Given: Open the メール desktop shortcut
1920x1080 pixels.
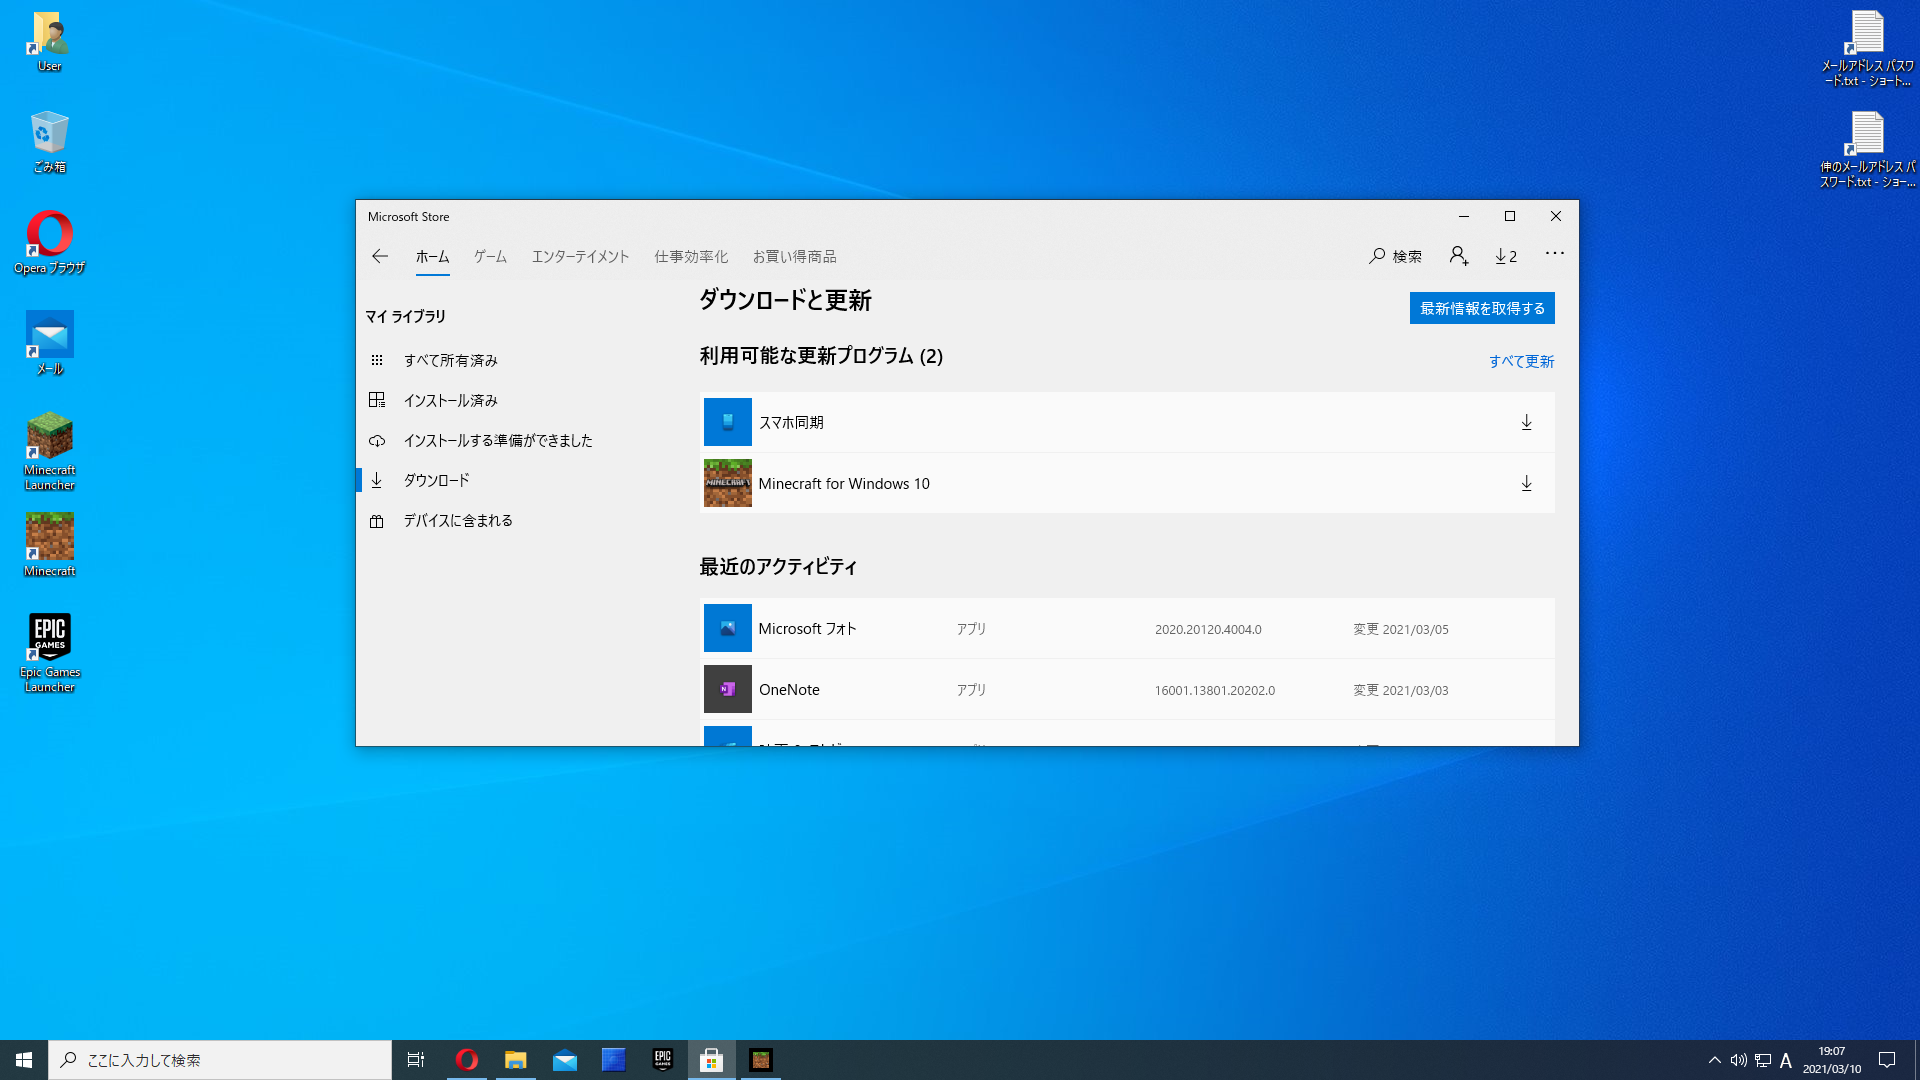Looking at the screenshot, I should (x=49, y=343).
